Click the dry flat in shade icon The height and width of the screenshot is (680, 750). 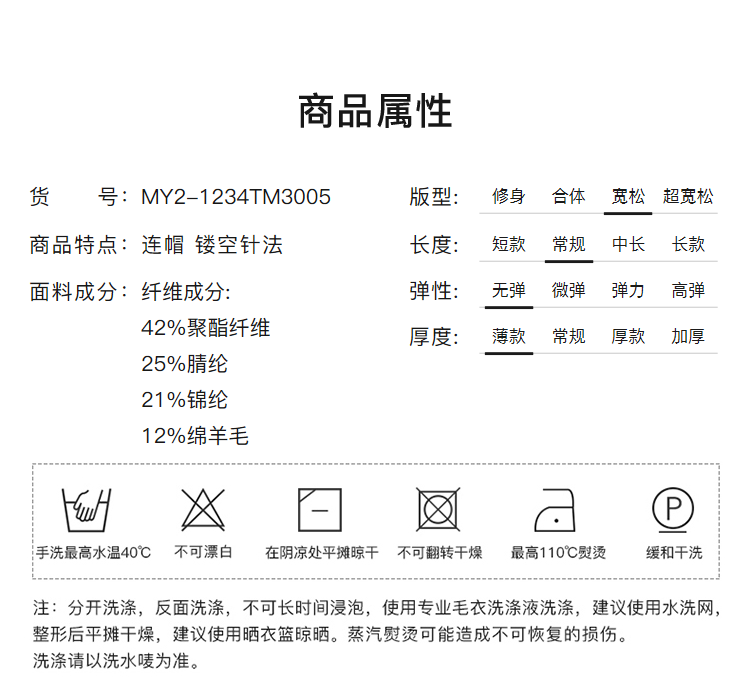(x=320, y=509)
